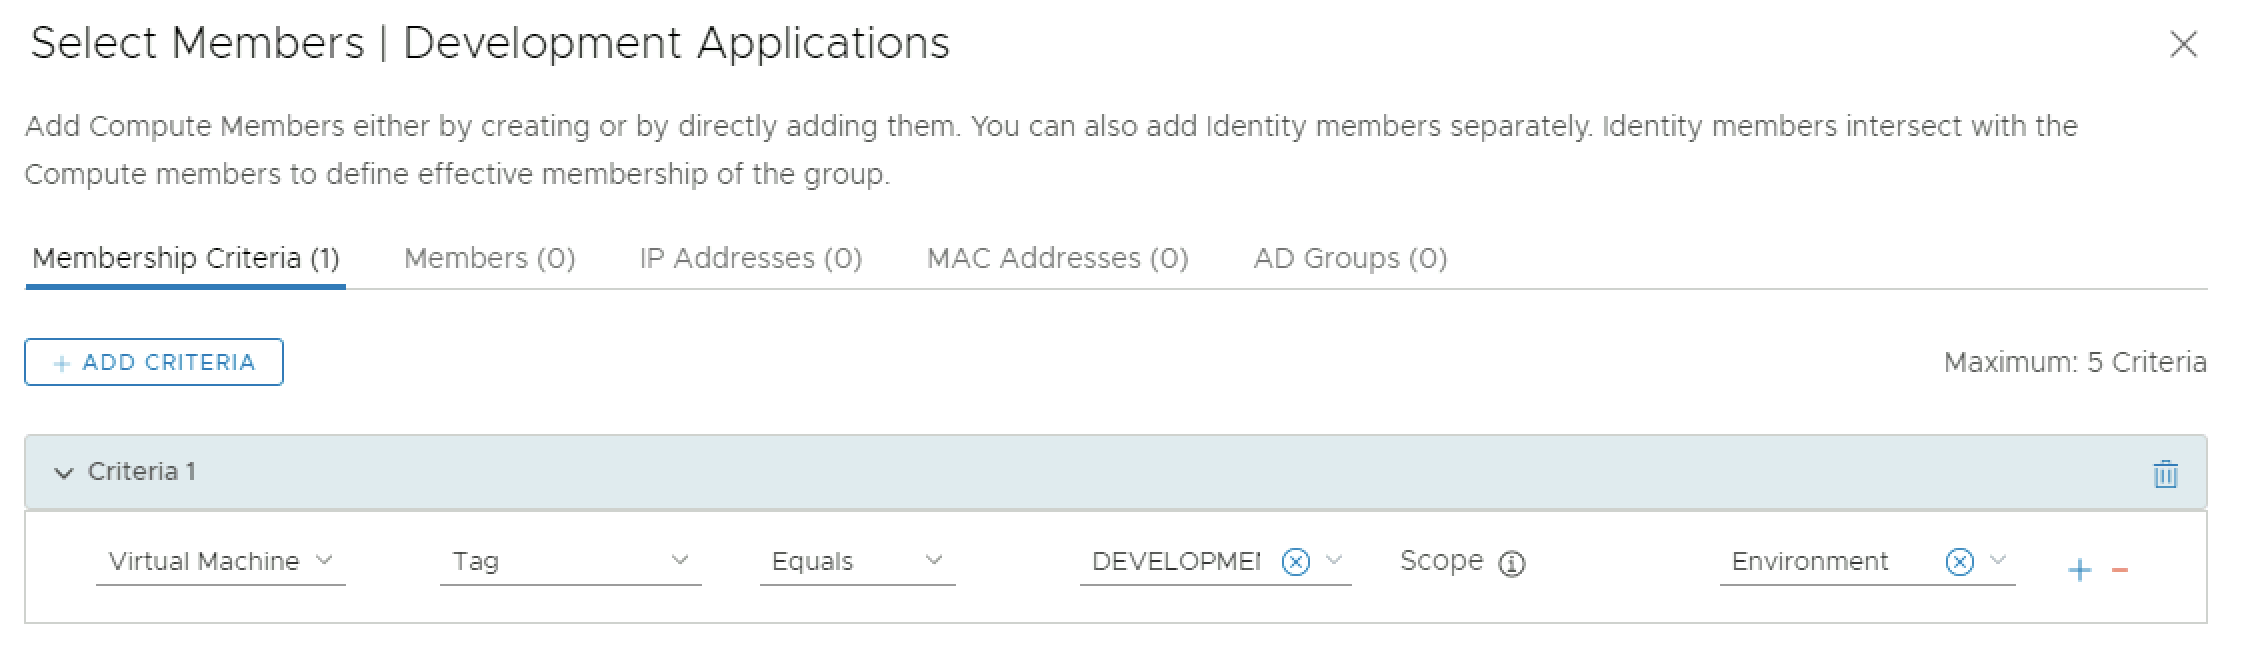Select the Membership Criteria (1) tab
Viewport: 2242px width, 648px height.
[186, 258]
